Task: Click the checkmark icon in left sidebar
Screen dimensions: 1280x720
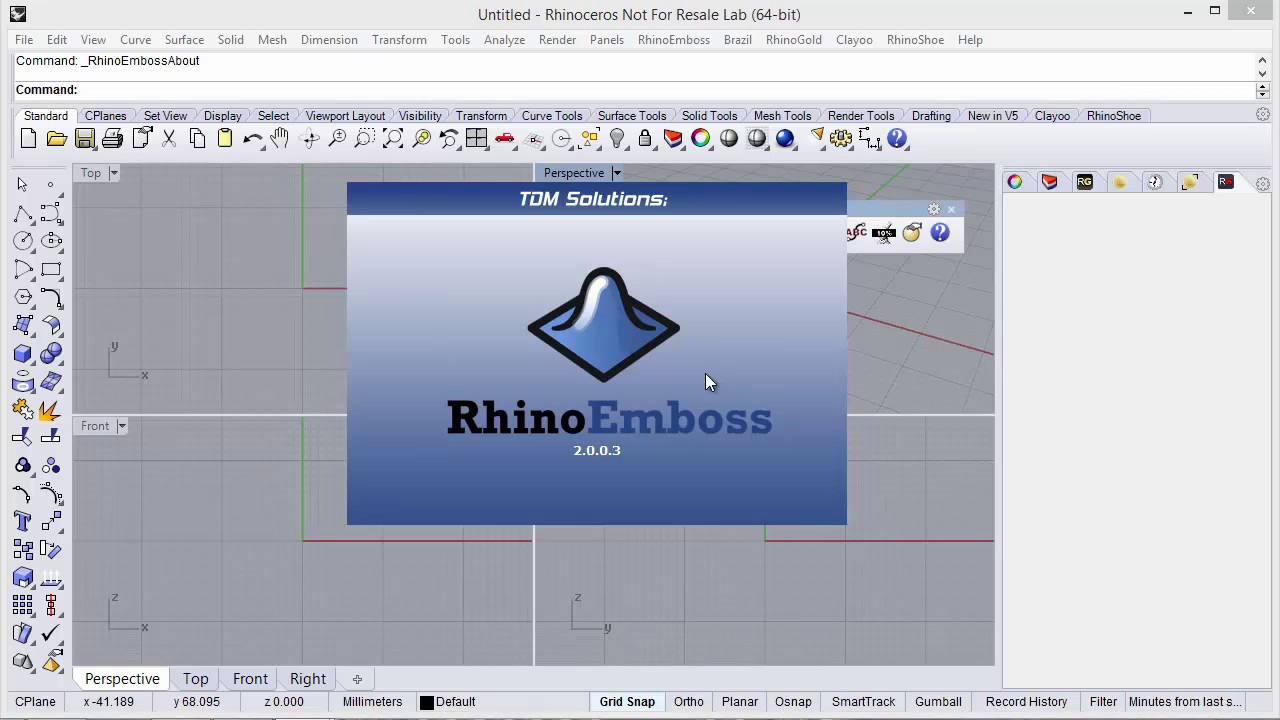Action: click(51, 633)
